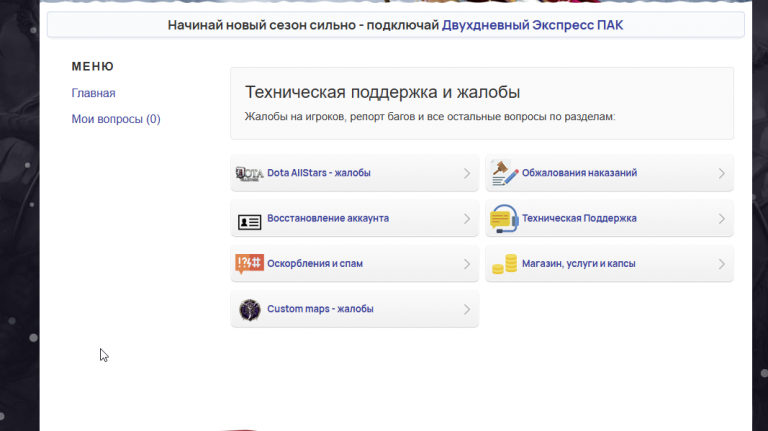The height and width of the screenshot is (431, 768).
Task: Click the МЕНЮ heading text
Action: [x=93, y=67]
